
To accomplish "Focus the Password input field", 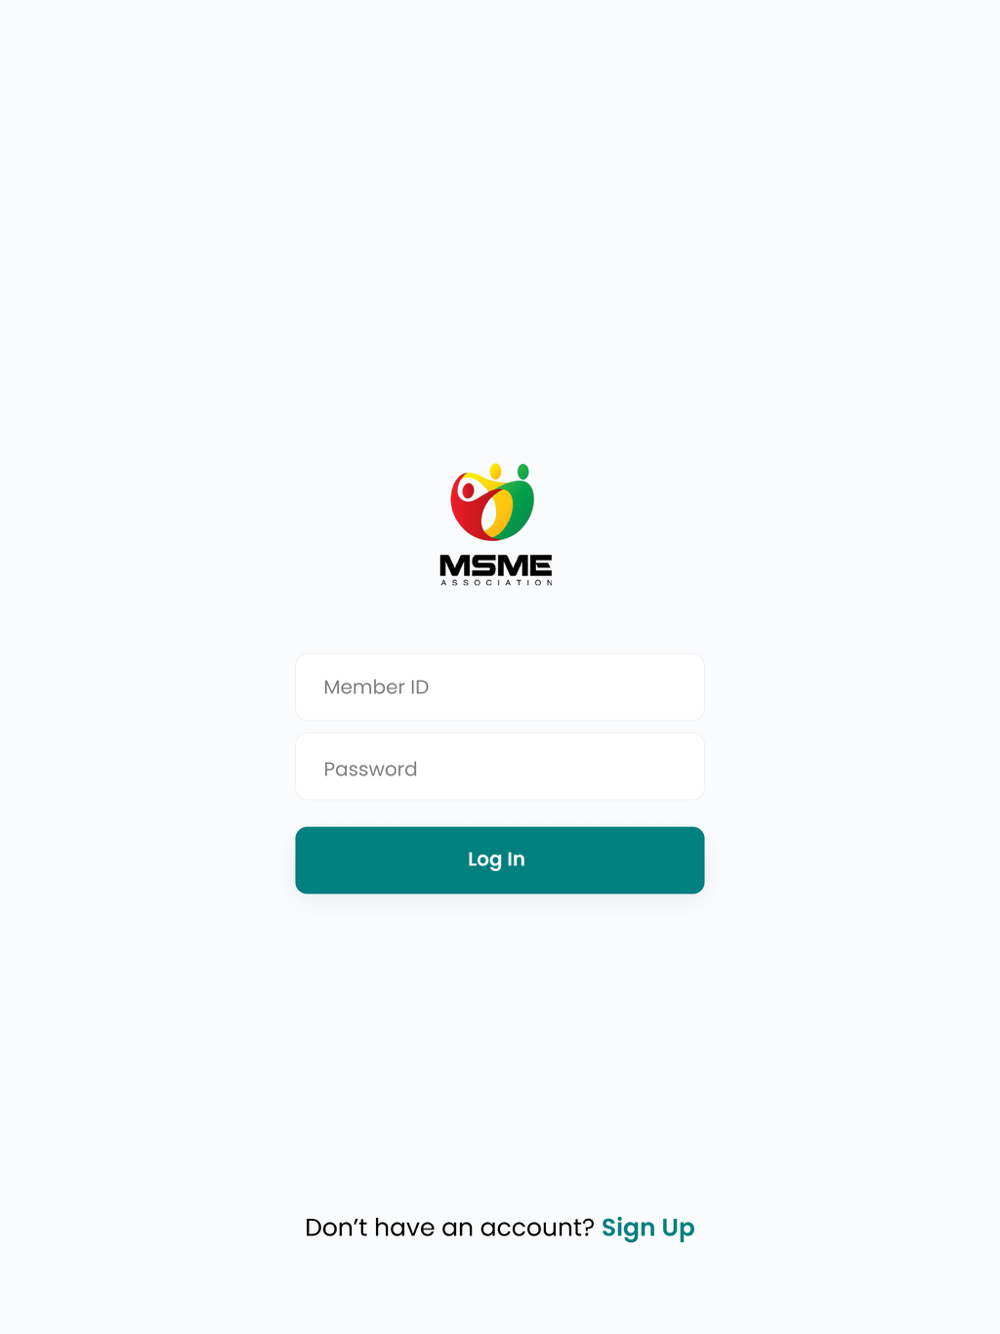I will point(500,767).
